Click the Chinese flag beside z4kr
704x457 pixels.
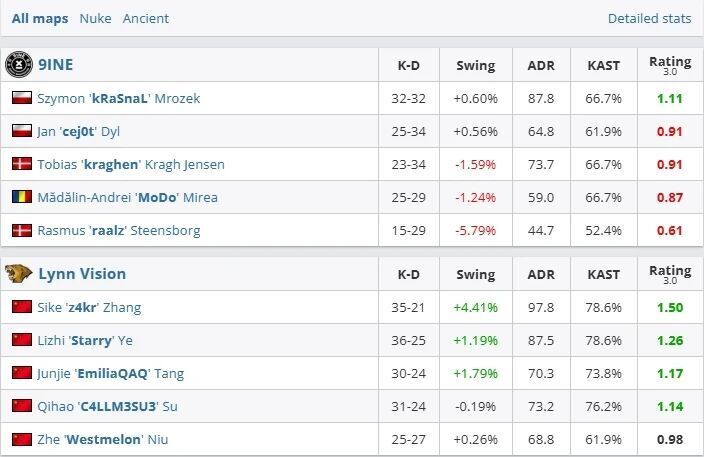tap(20, 307)
